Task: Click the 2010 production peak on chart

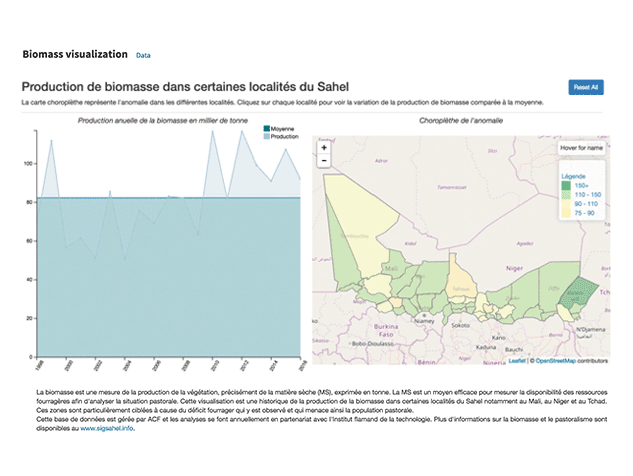Action: (x=211, y=131)
